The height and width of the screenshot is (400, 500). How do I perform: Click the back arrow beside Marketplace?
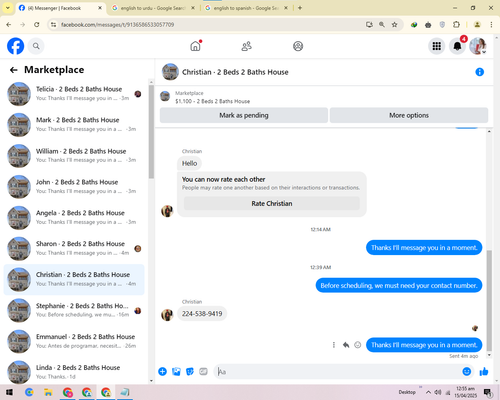tap(13, 70)
